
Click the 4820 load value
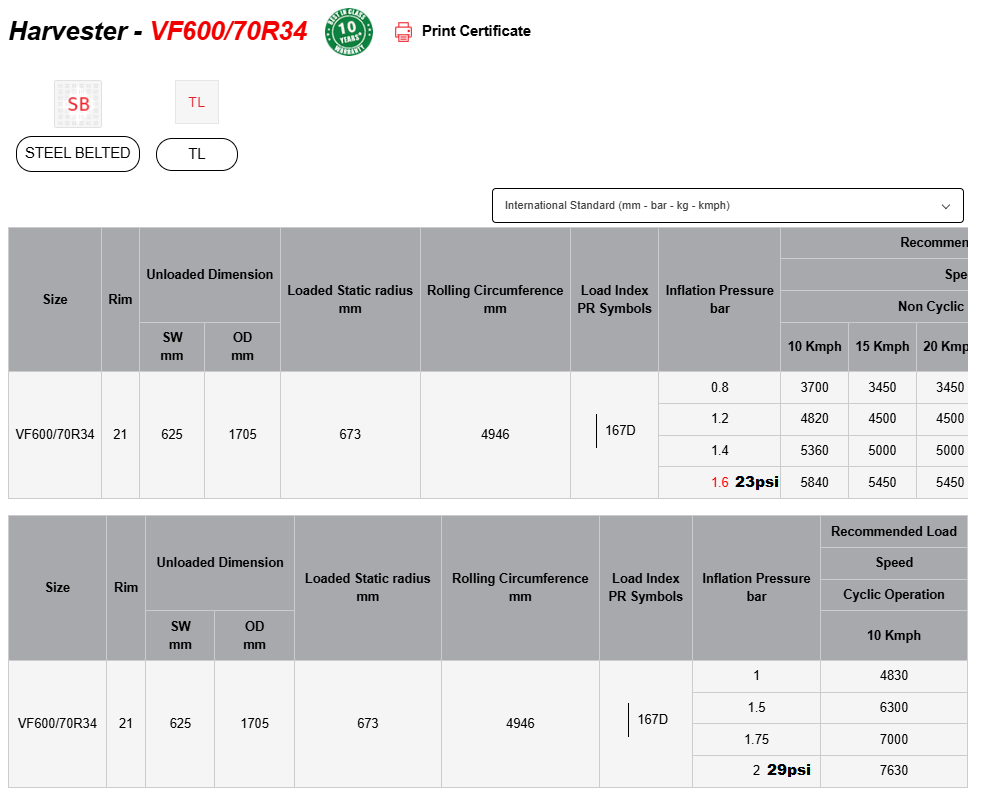(x=814, y=418)
